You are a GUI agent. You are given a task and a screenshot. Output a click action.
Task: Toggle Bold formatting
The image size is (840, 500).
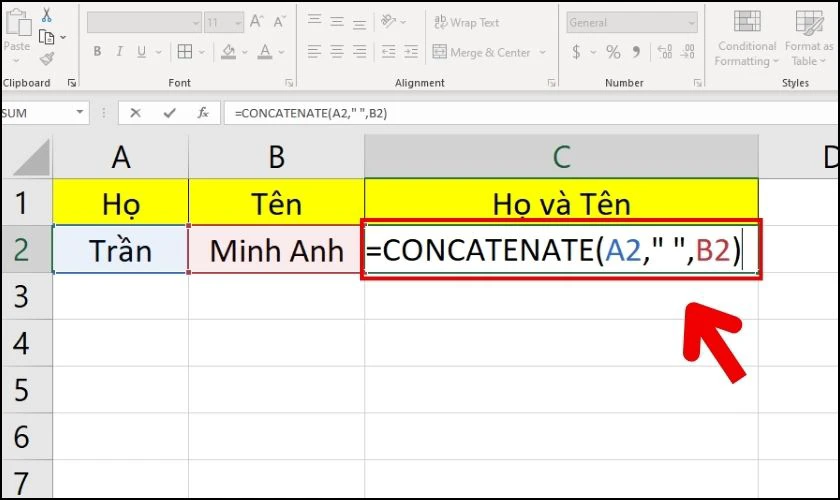pos(97,51)
